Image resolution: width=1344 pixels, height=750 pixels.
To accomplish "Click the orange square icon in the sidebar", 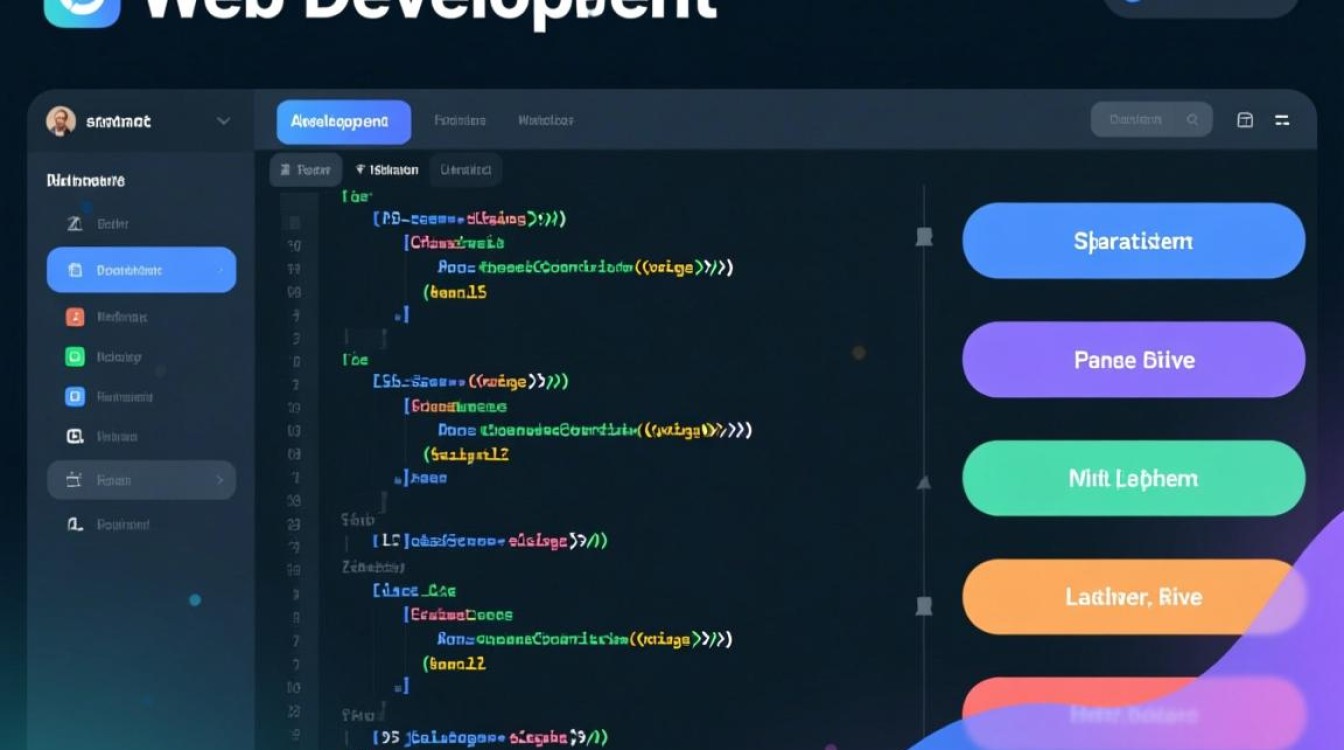I will click(75, 317).
